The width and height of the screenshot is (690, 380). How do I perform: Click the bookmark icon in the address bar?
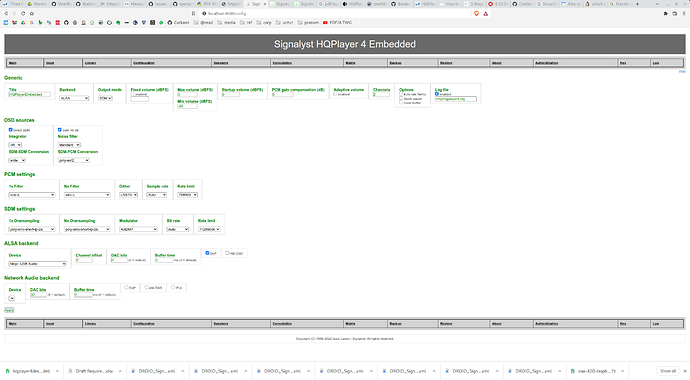pyautogui.click(x=194, y=14)
